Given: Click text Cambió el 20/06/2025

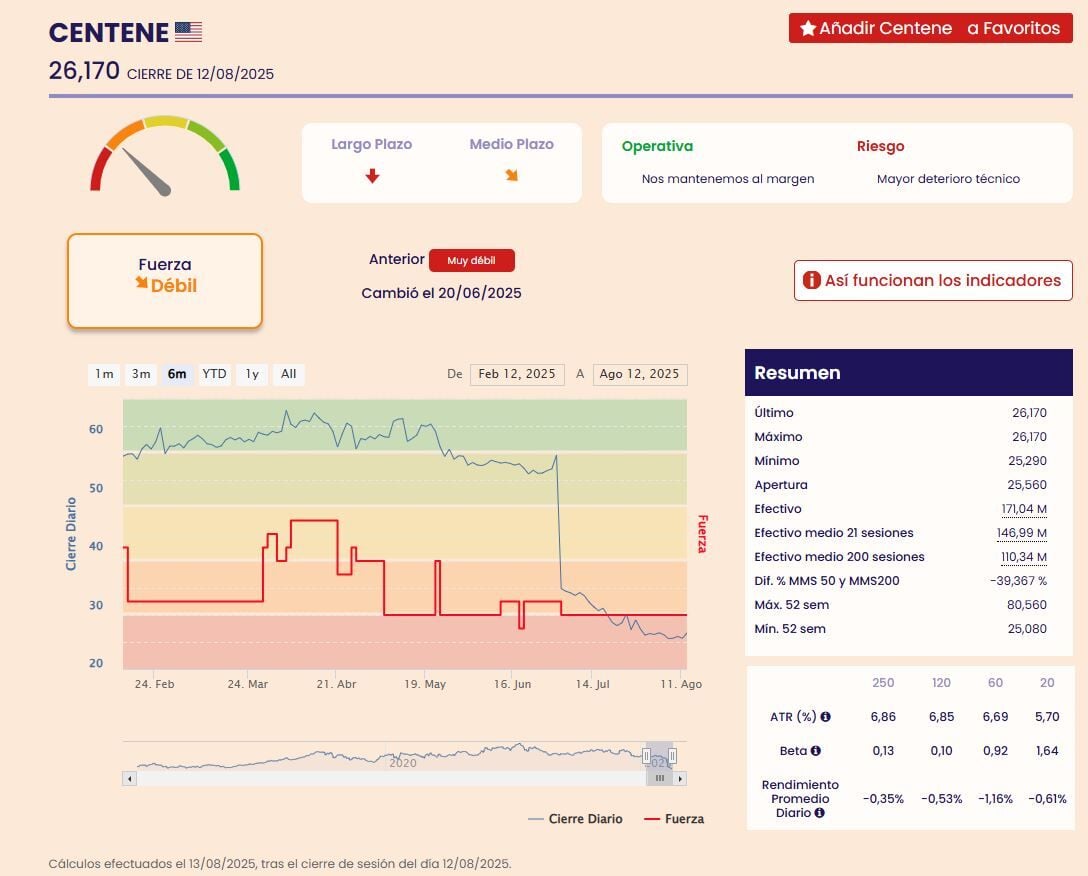Looking at the screenshot, I should click(441, 293).
